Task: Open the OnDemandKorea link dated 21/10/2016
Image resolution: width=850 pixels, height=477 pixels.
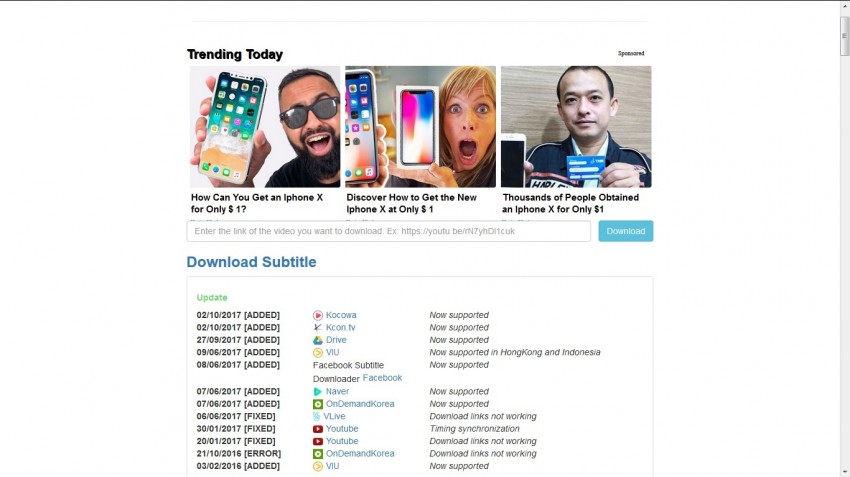Action: click(x=360, y=454)
